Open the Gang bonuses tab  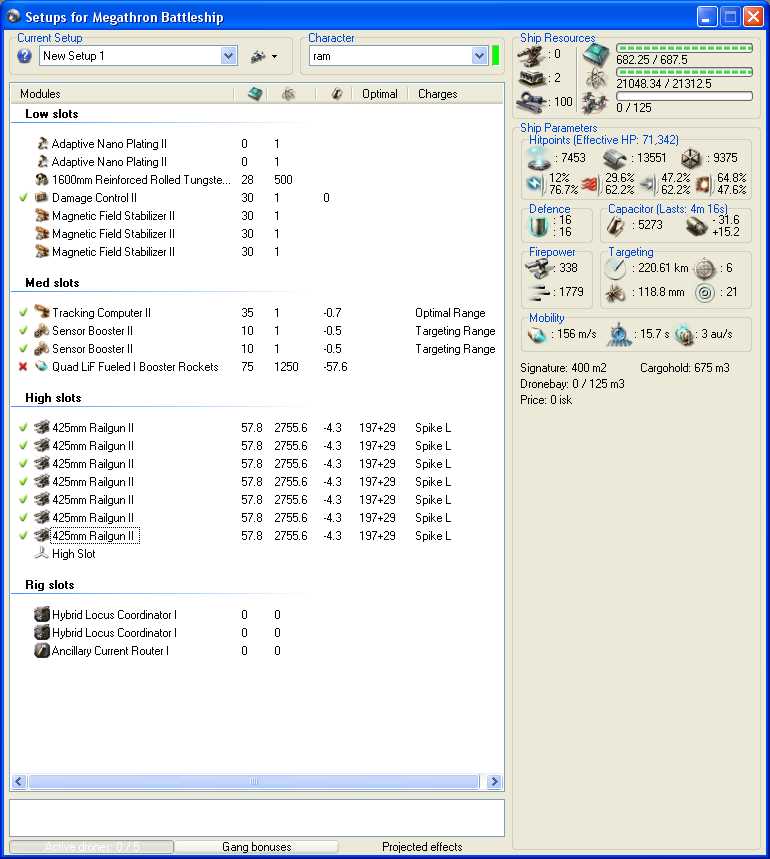point(256,847)
